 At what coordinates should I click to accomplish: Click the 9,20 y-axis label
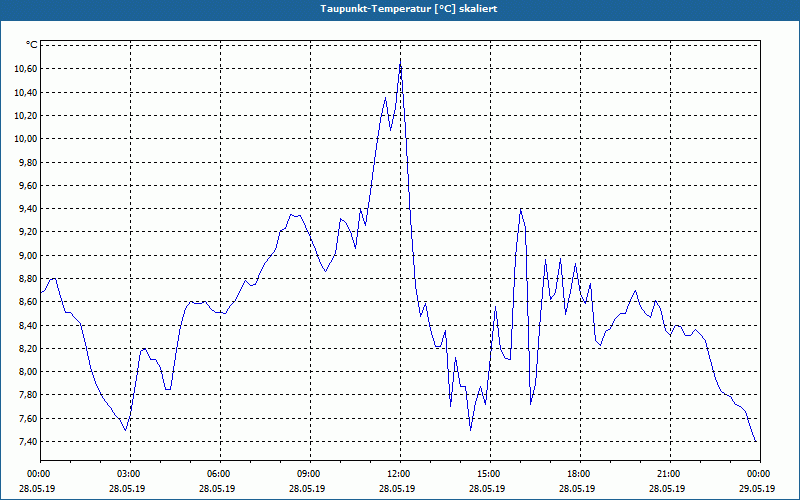29,232
